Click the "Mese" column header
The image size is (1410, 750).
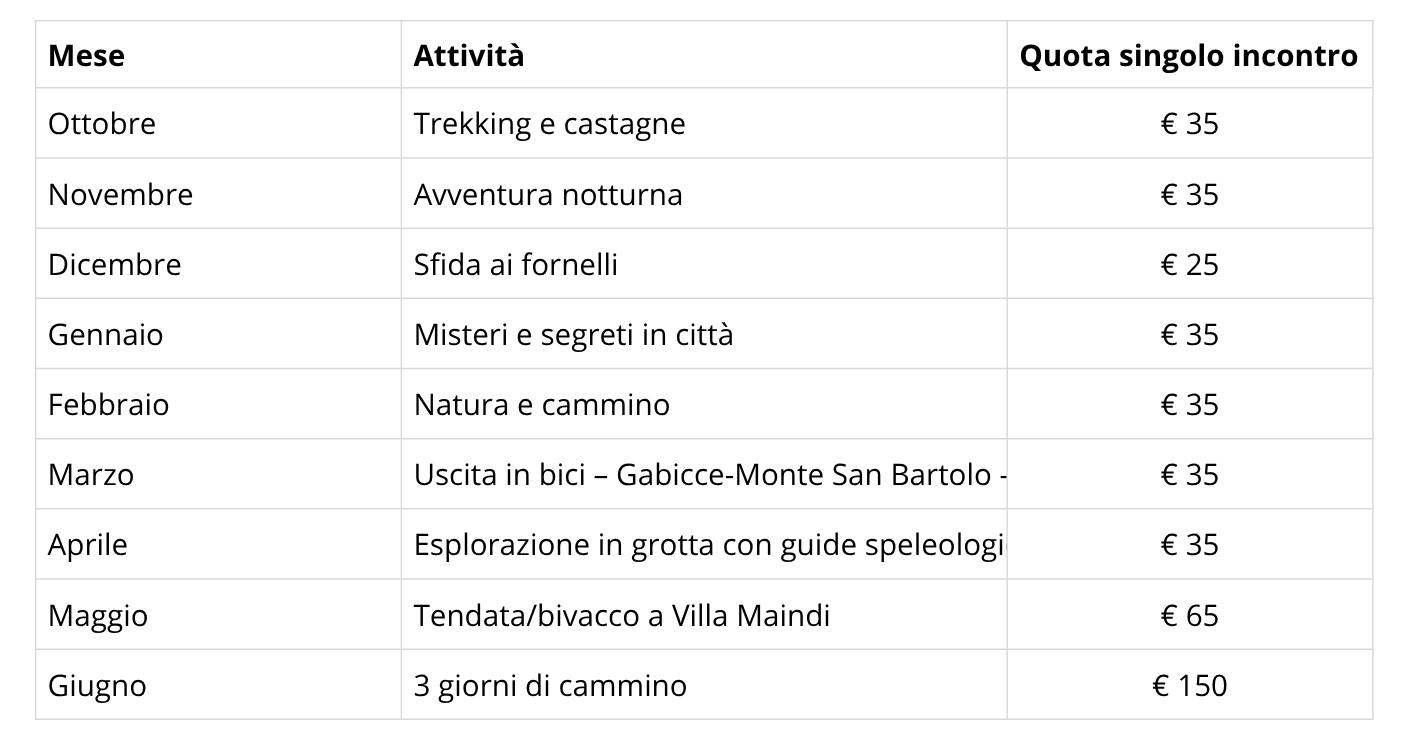pos(86,55)
